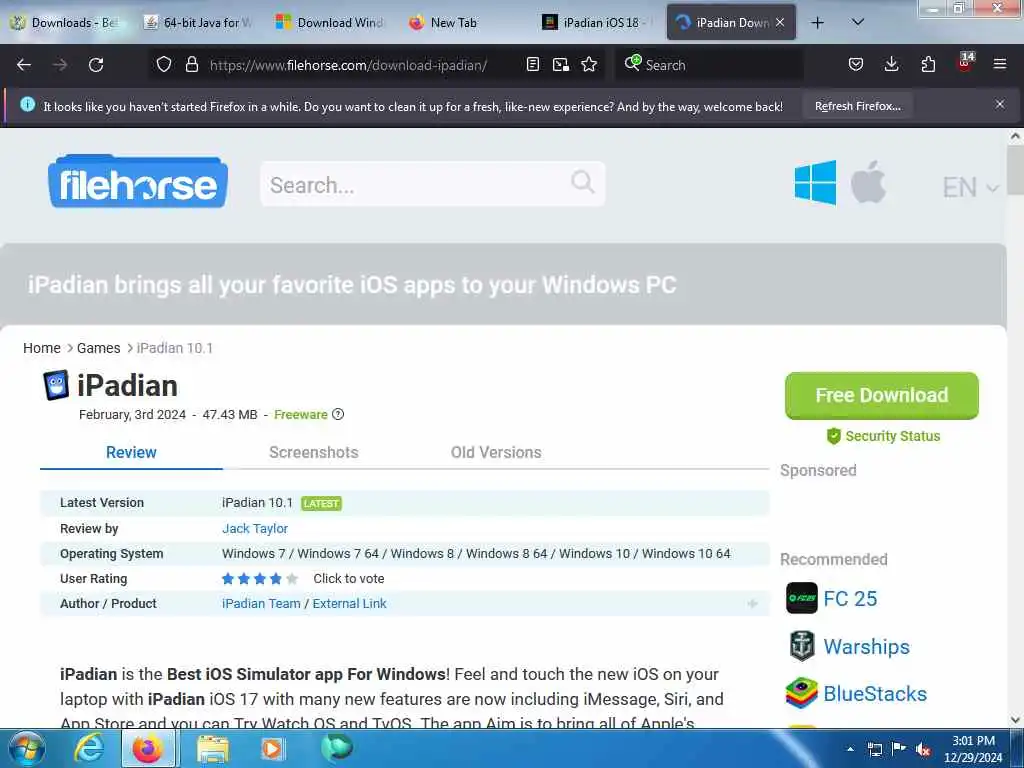Image resolution: width=1024 pixels, height=768 pixels.
Task: Reload the current page
Action: (x=96, y=65)
